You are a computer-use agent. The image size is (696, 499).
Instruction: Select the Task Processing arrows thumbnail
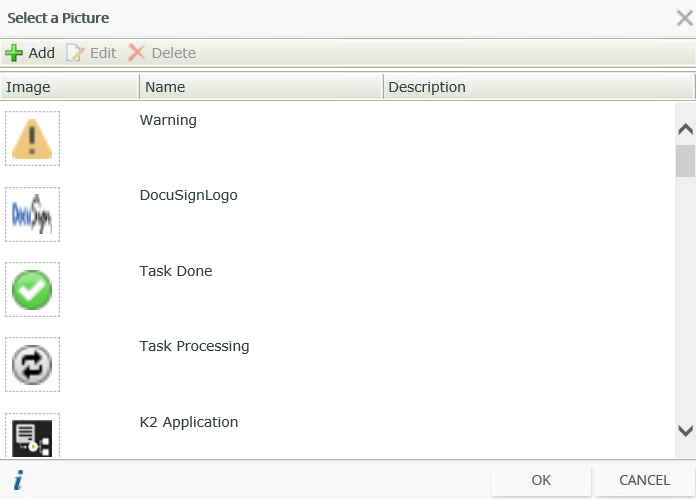tap(32, 364)
